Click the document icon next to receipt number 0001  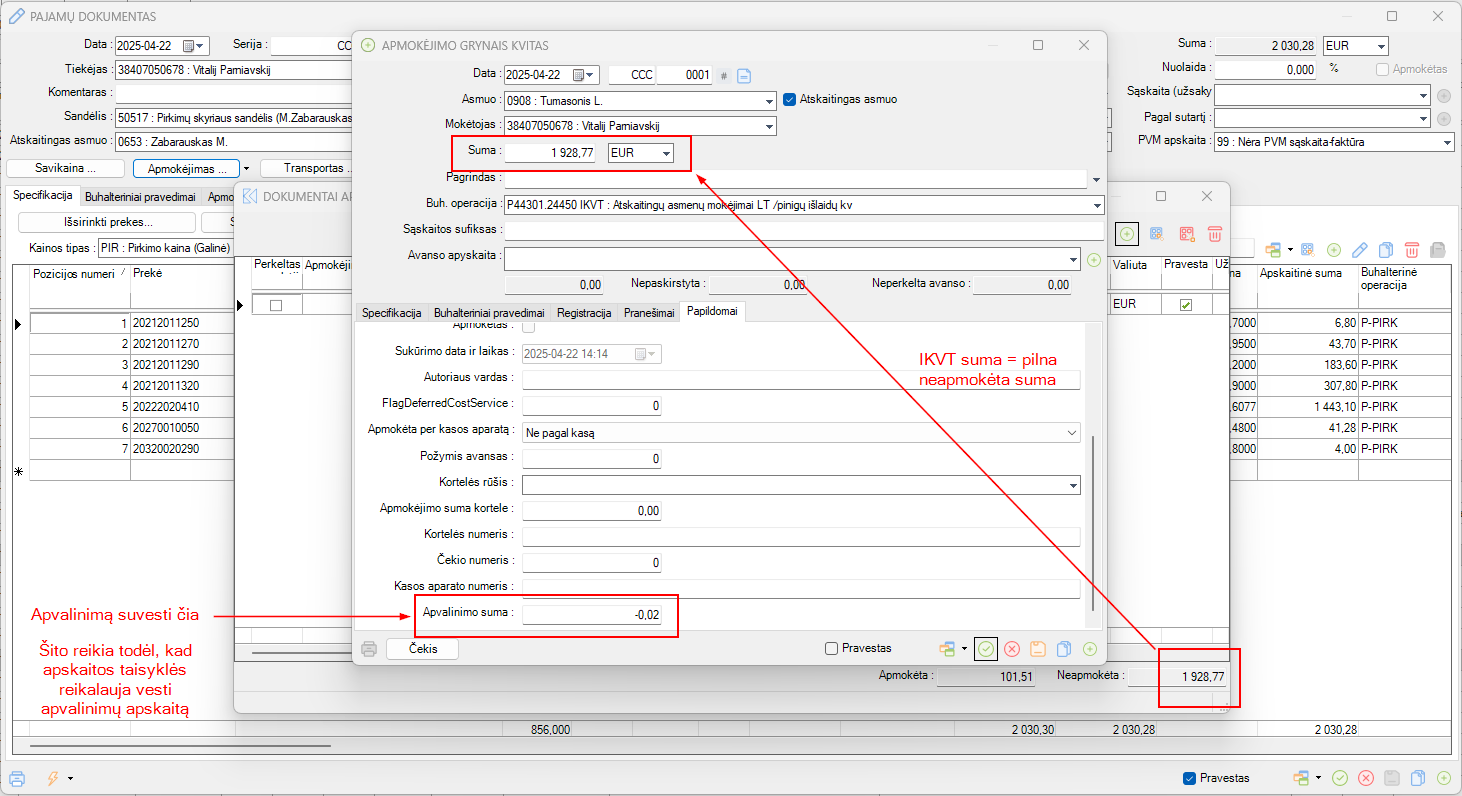pos(744,75)
